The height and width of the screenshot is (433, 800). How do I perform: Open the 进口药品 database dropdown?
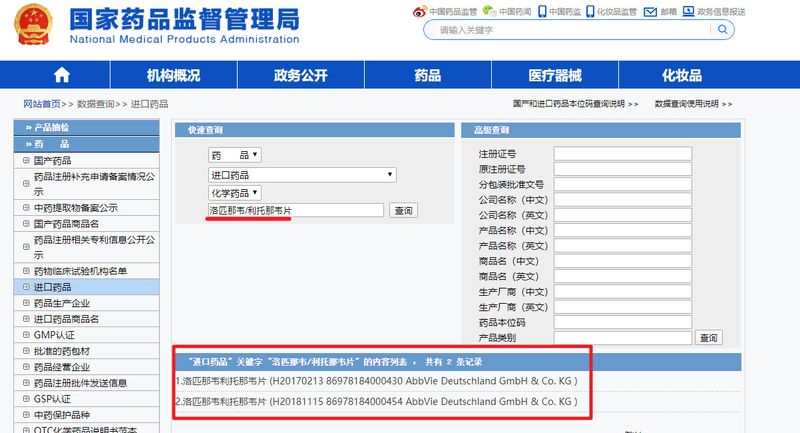(x=302, y=174)
